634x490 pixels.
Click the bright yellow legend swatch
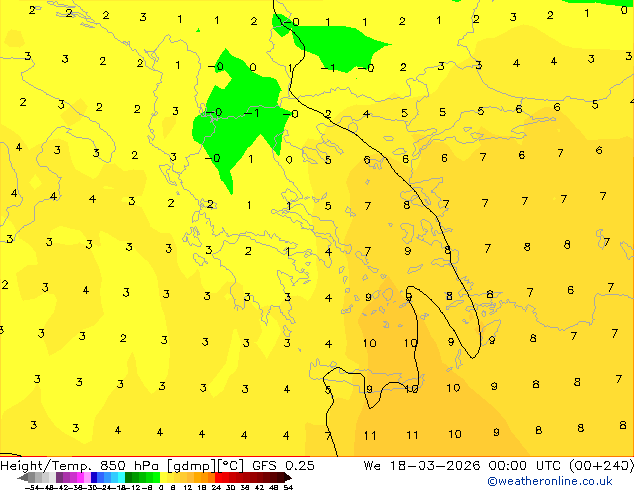163,477
